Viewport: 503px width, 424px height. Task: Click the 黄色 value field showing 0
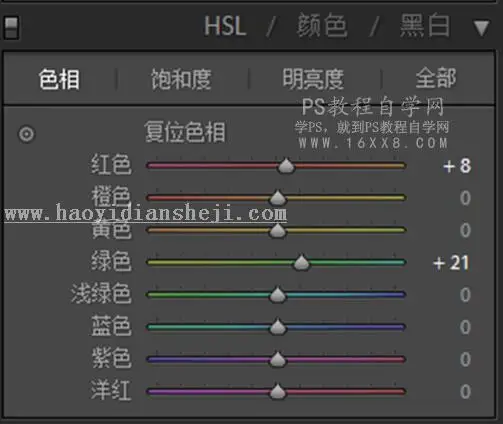[x=465, y=230]
